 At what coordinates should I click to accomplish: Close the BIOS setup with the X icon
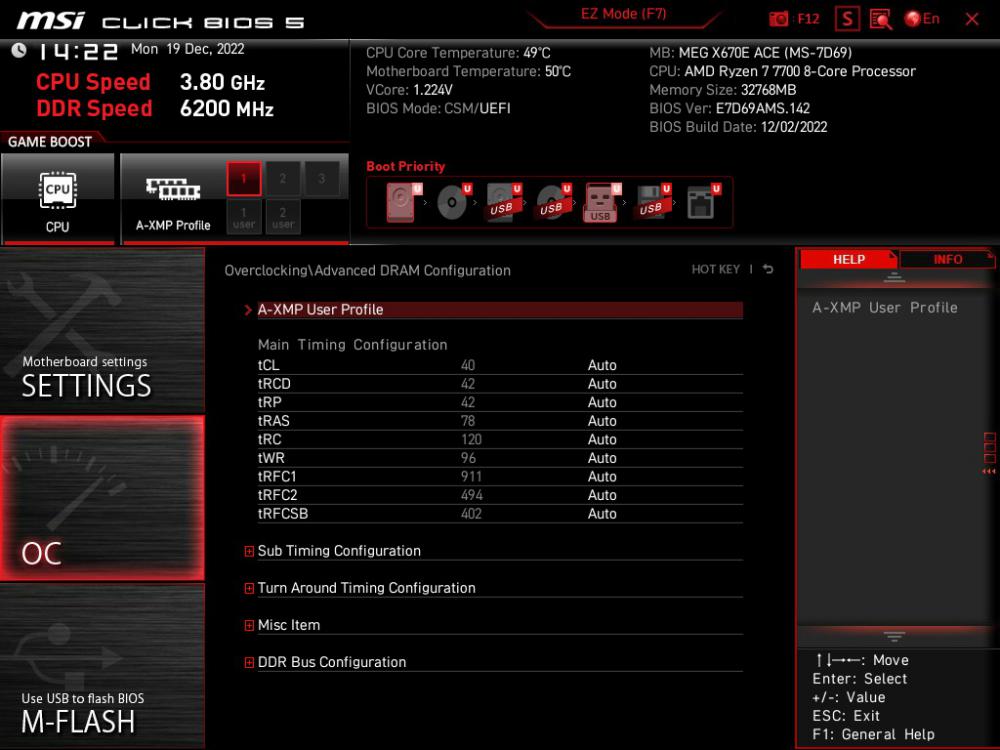(x=972, y=19)
